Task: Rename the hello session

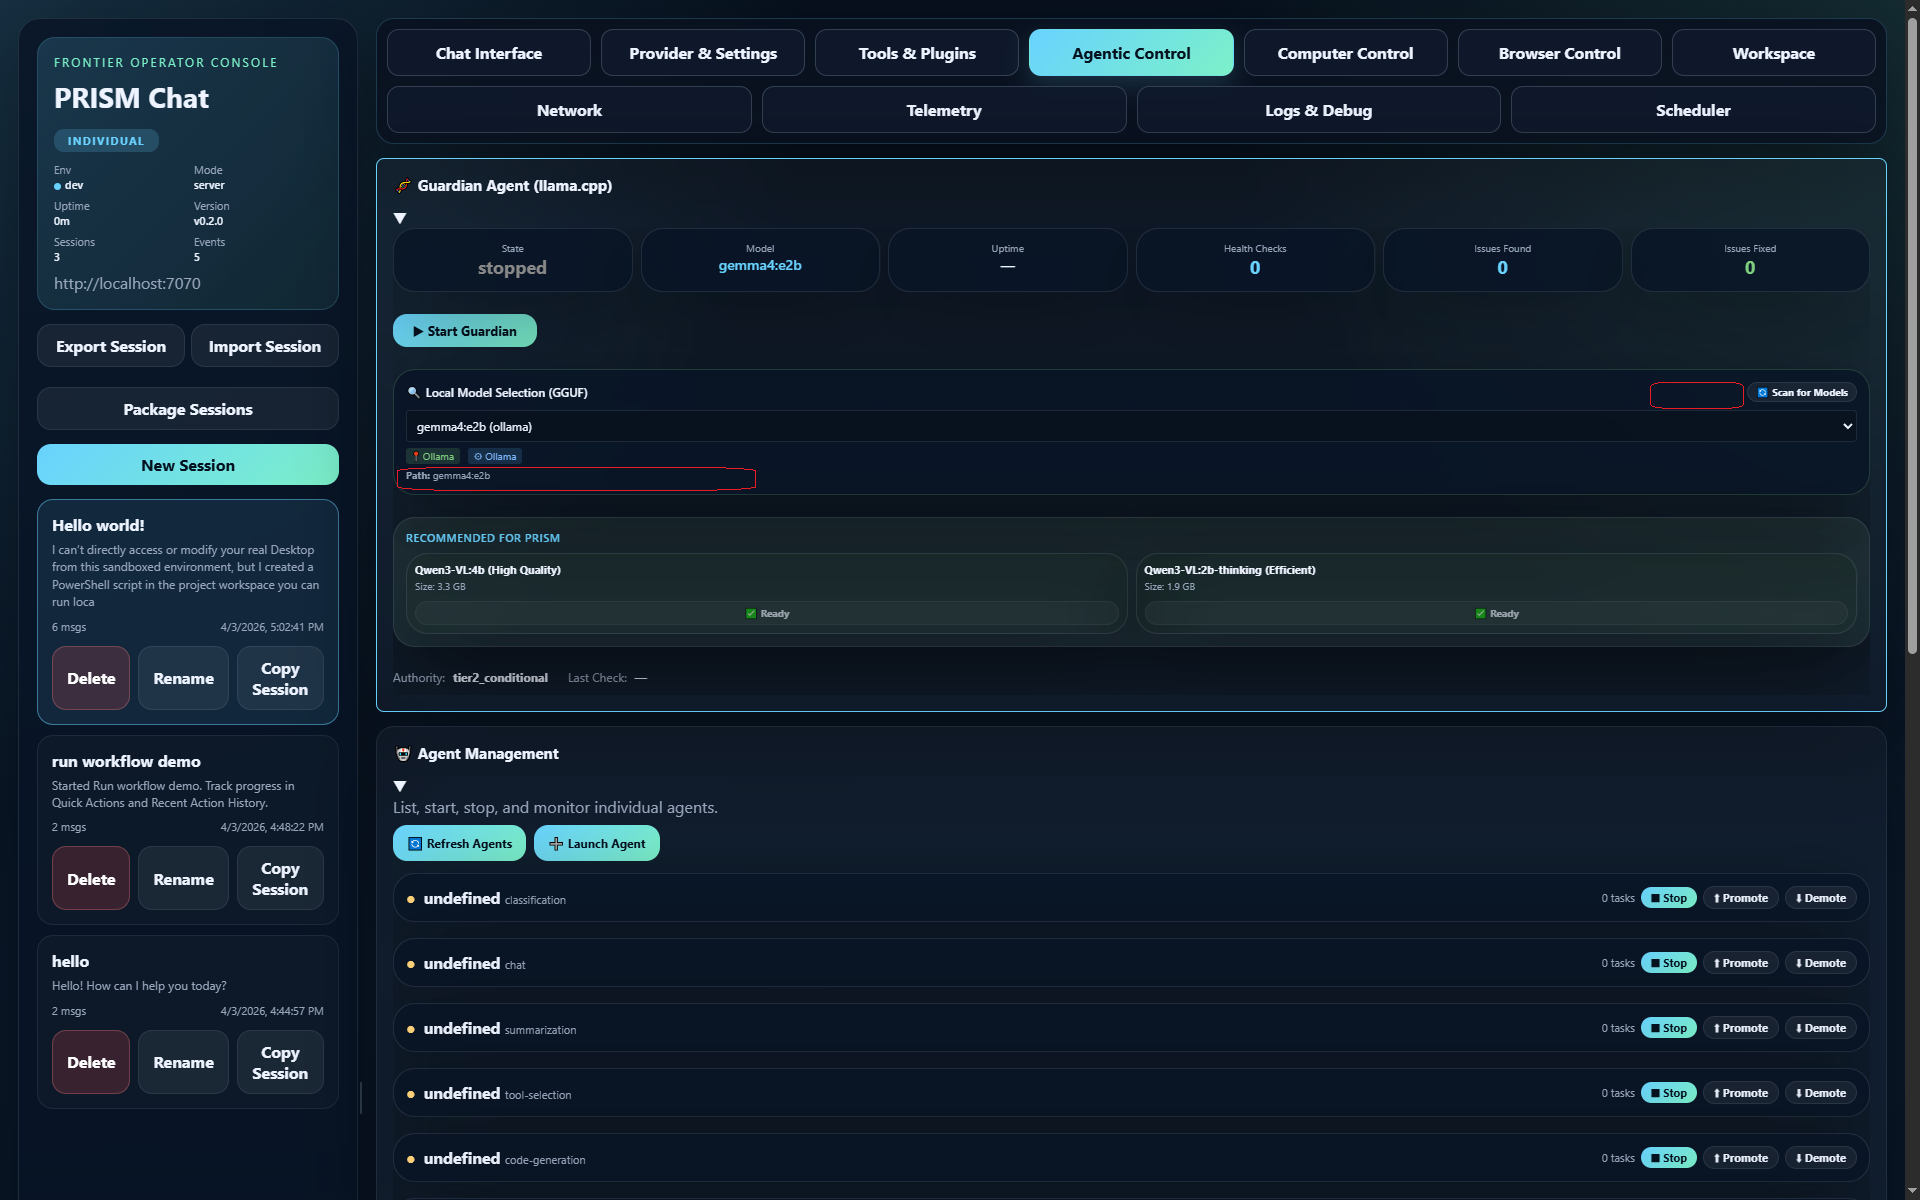Action: coord(183,1062)
